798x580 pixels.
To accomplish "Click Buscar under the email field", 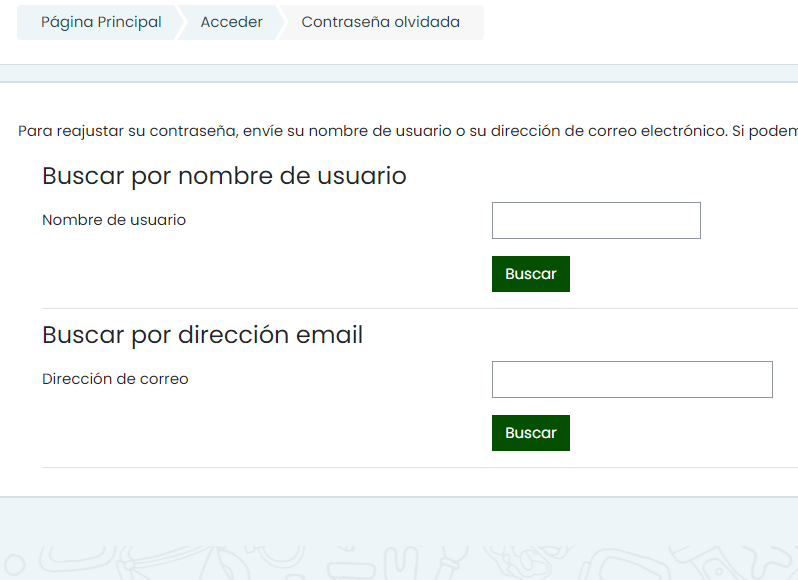I will 531,433.
